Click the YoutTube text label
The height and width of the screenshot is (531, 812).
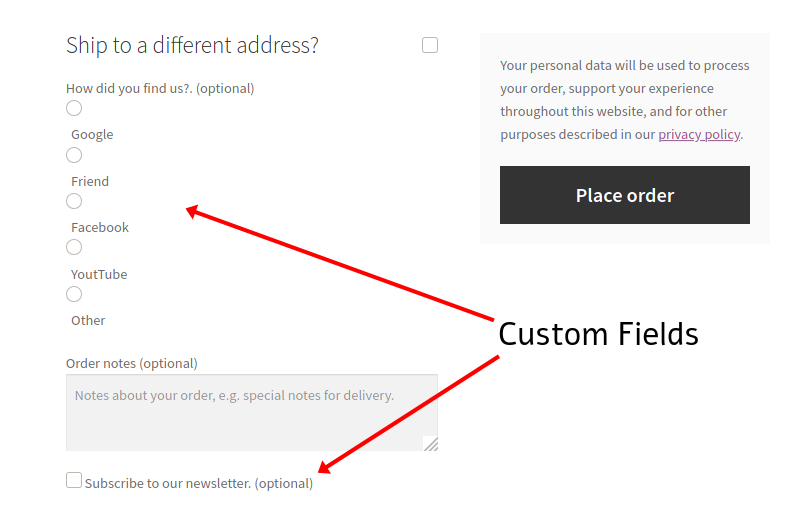click(99, 274)
